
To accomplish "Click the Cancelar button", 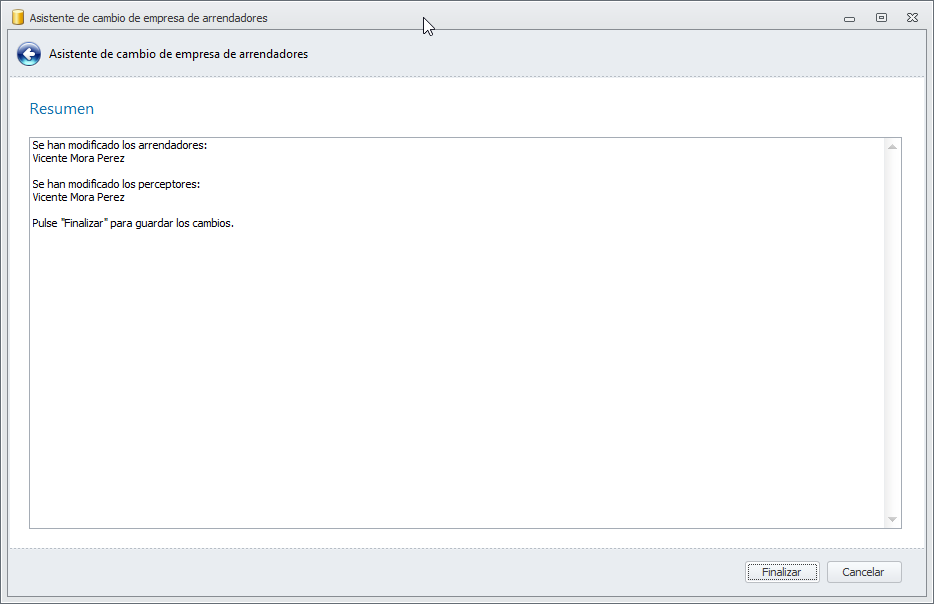I will click(x=864, y=572).
